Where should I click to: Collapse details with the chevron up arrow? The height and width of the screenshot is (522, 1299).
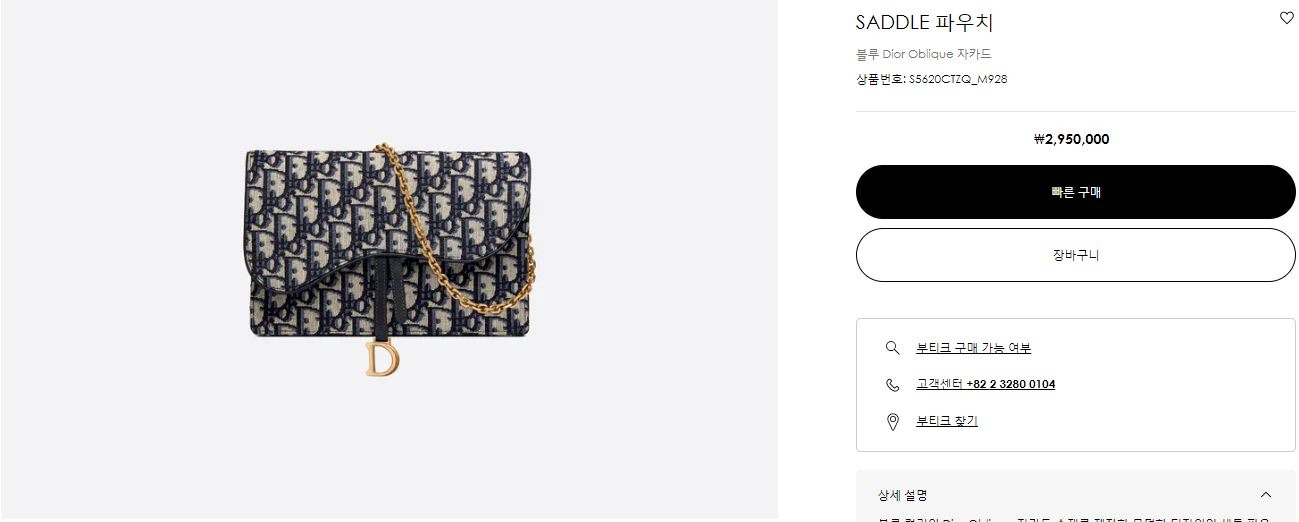(1266, 495)
